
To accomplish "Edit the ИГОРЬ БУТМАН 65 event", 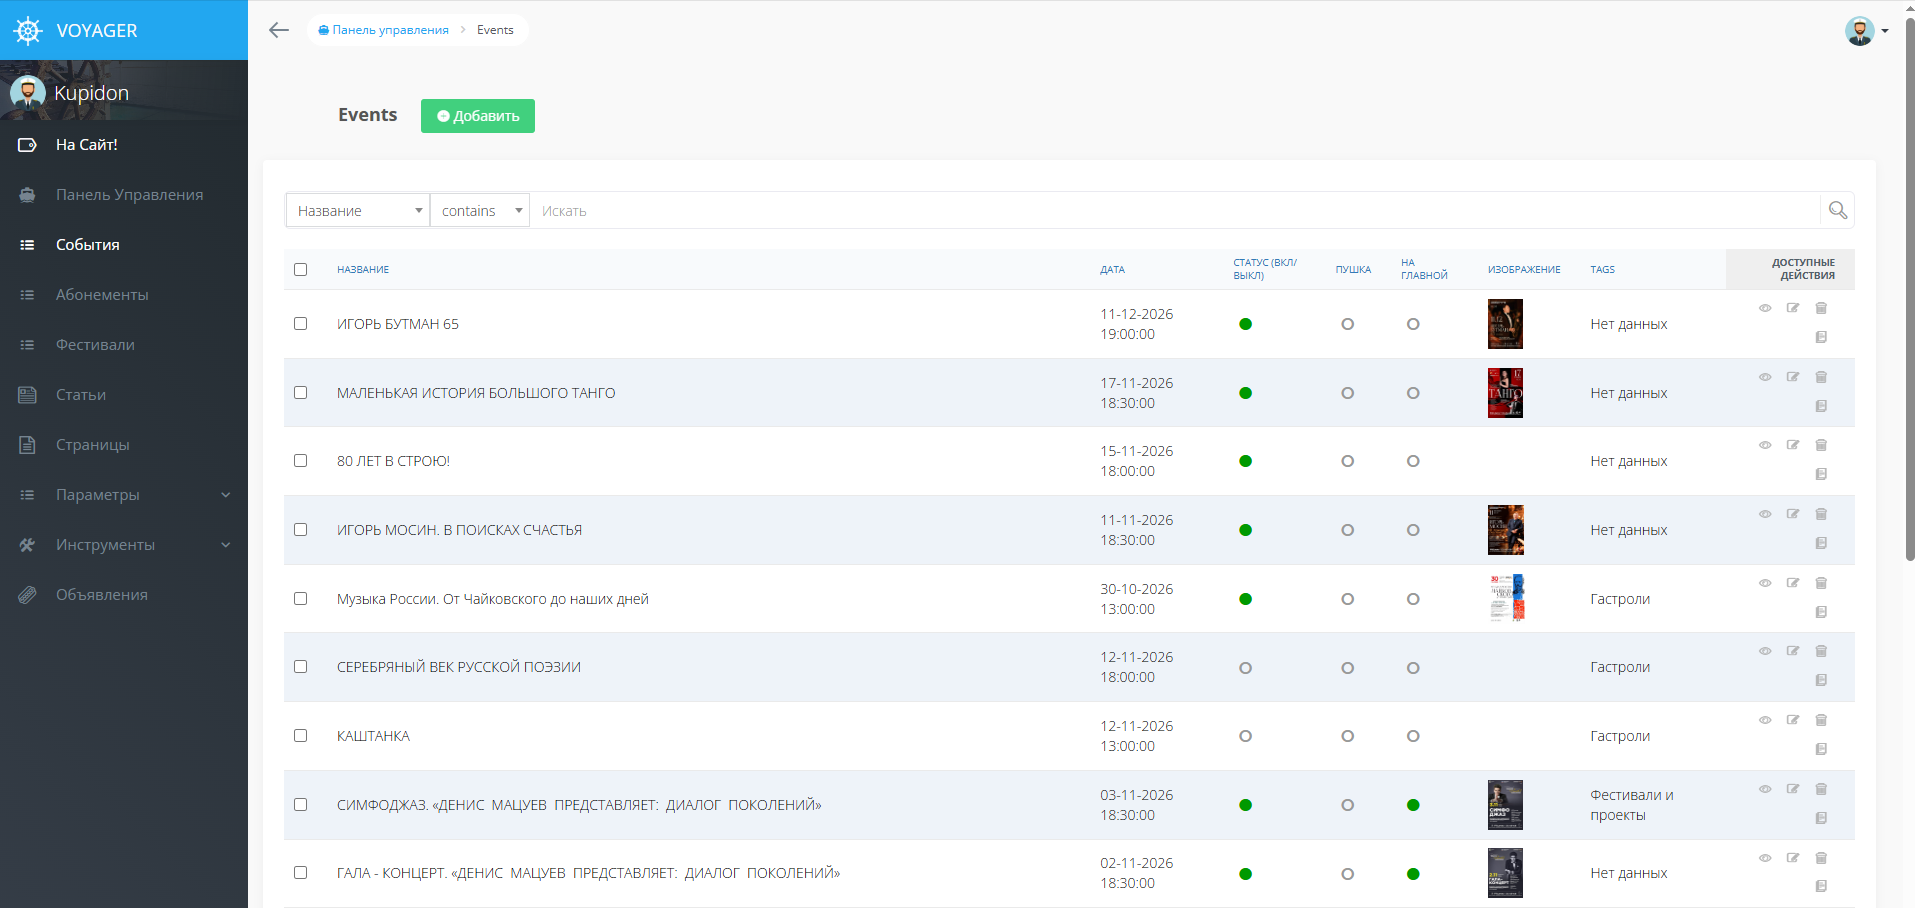I will coord(1793,308).
